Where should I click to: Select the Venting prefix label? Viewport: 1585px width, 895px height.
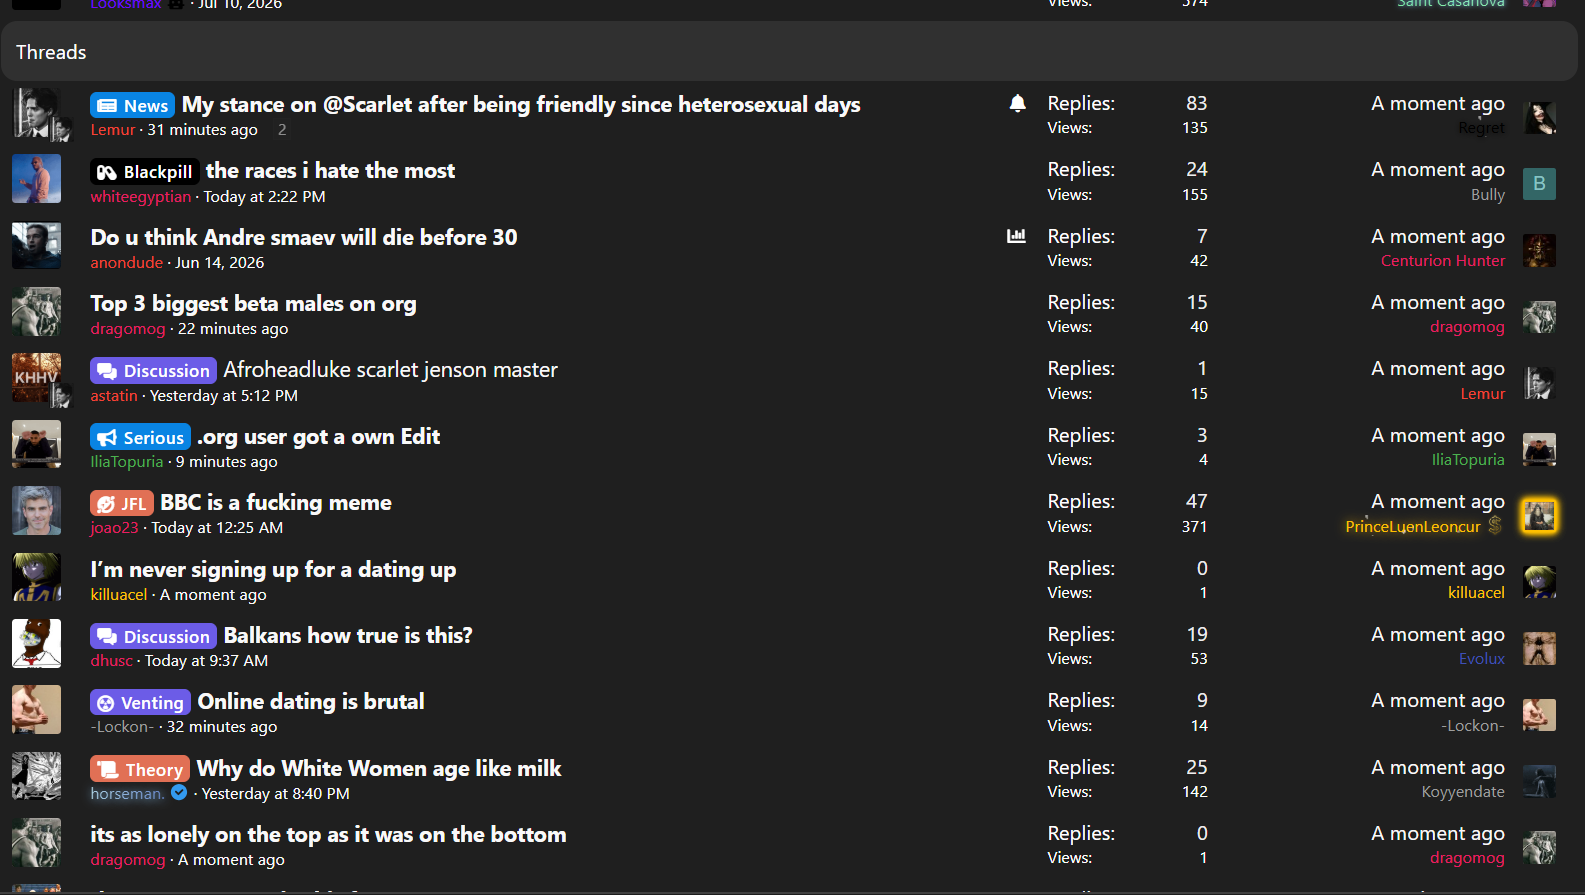coord(140,702)
